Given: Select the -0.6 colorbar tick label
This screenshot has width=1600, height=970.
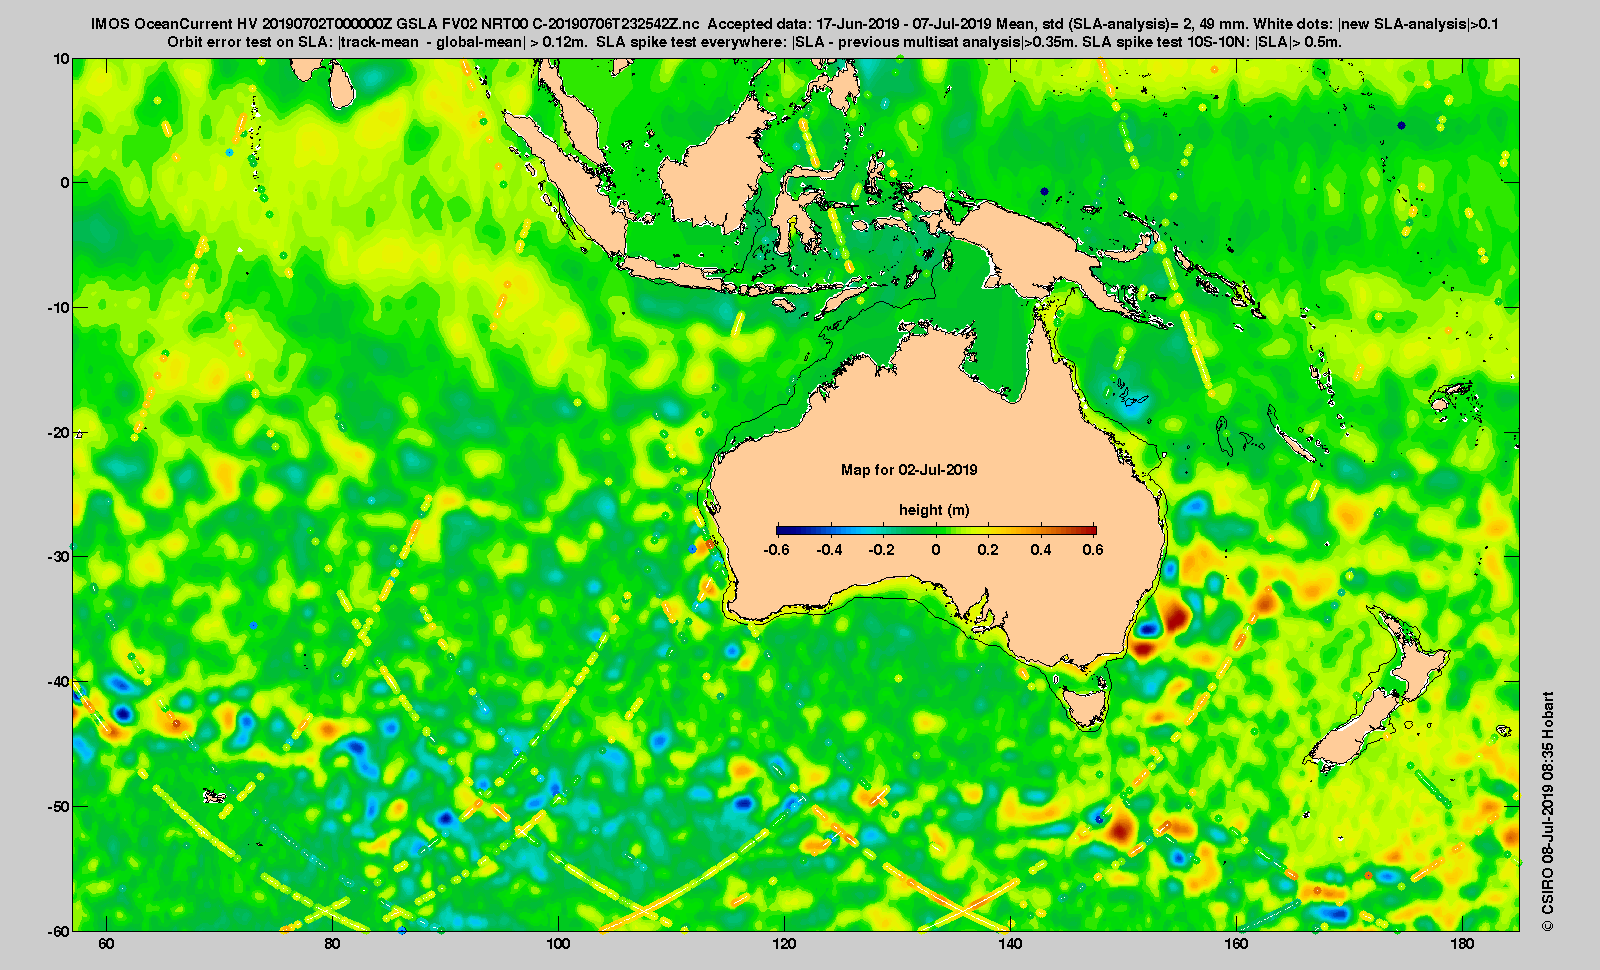Looking at the screenshot, I should pyautogui.click(x=776, y=550).
